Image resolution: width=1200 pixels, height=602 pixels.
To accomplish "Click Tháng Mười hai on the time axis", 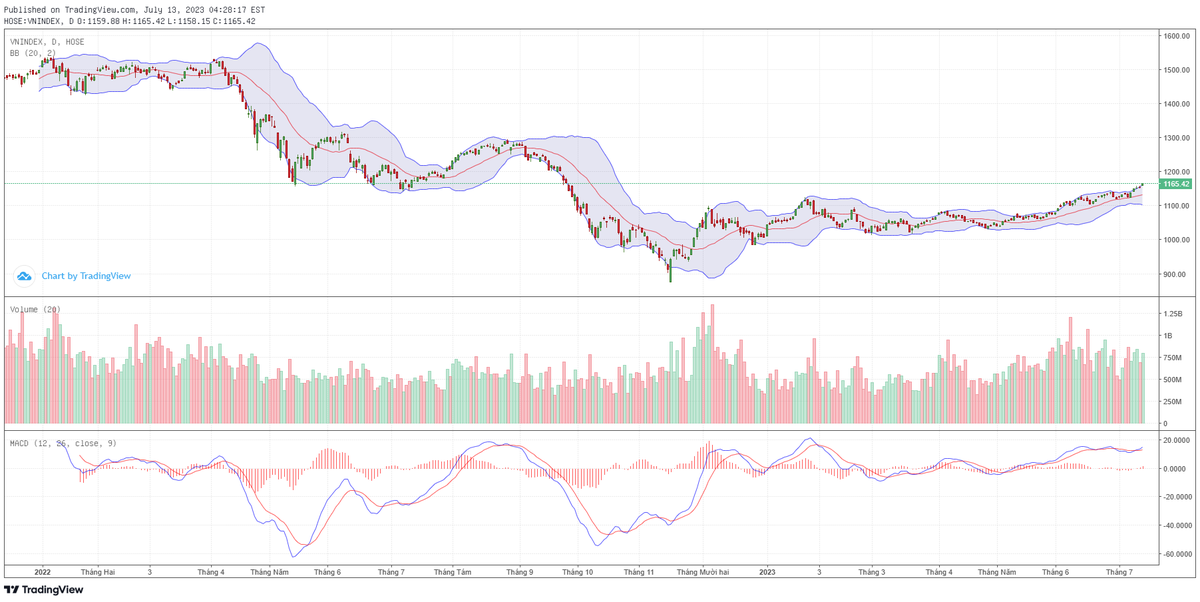I will click(x=703, y=572).
